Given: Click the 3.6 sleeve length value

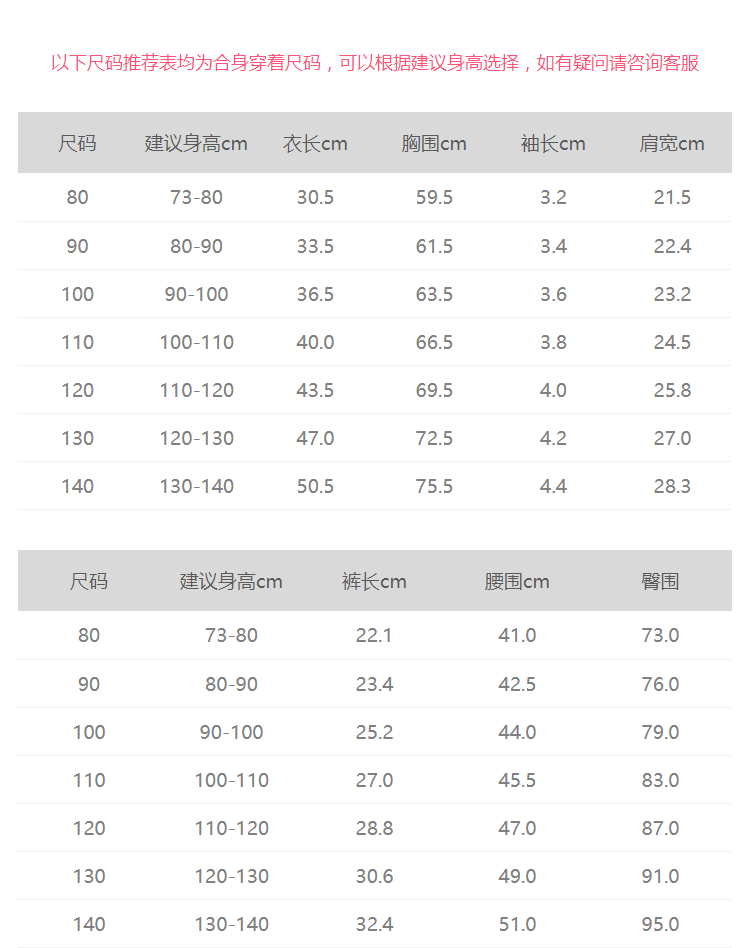Looking at the screenshot, I should click(553, 294).
